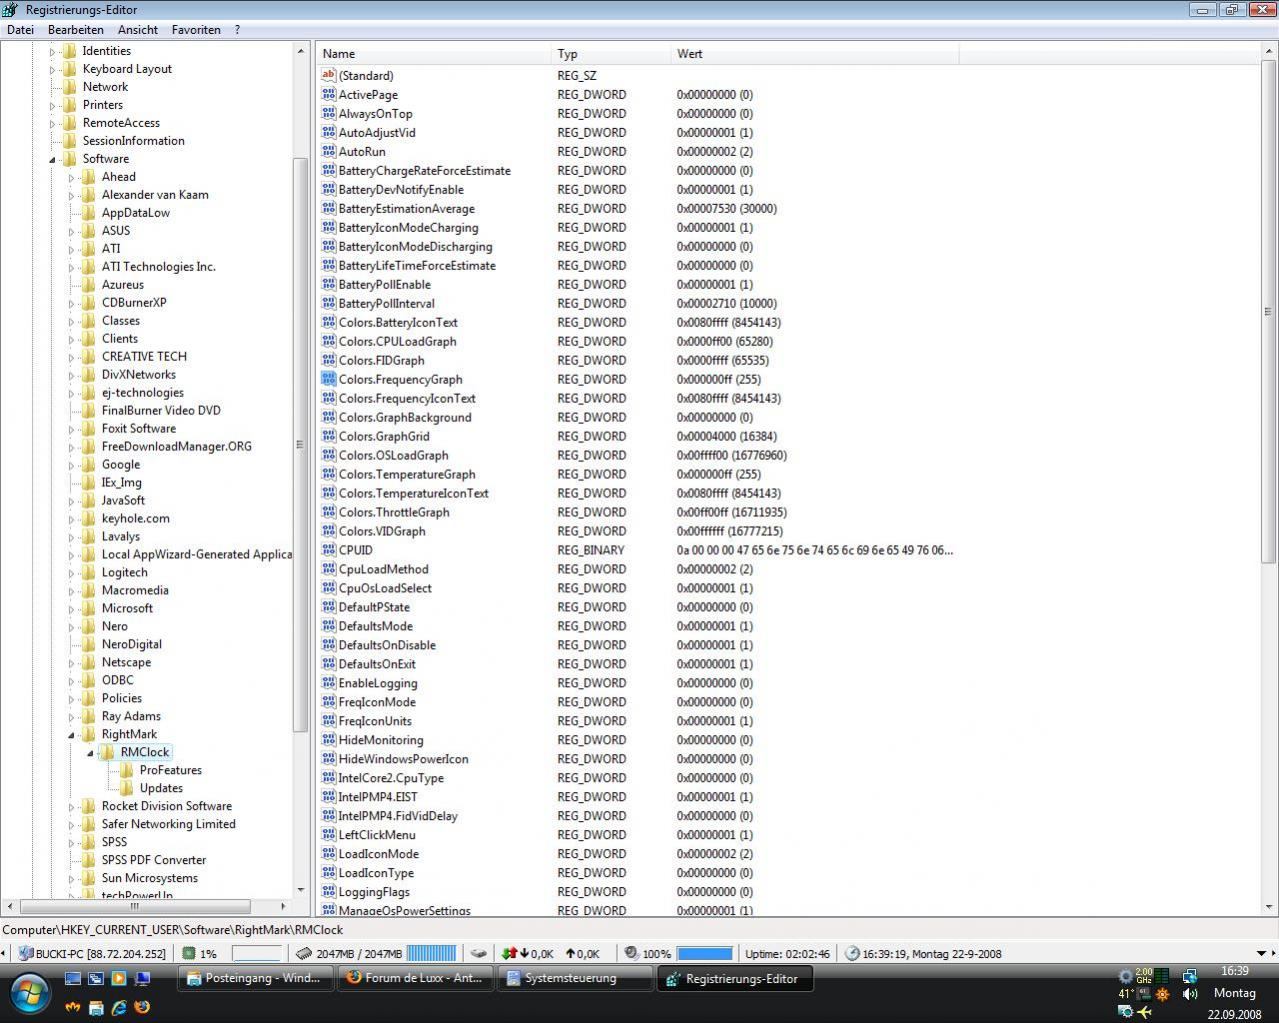
Task: Select the CREATIVE TECH key
Action: [144, 356]
